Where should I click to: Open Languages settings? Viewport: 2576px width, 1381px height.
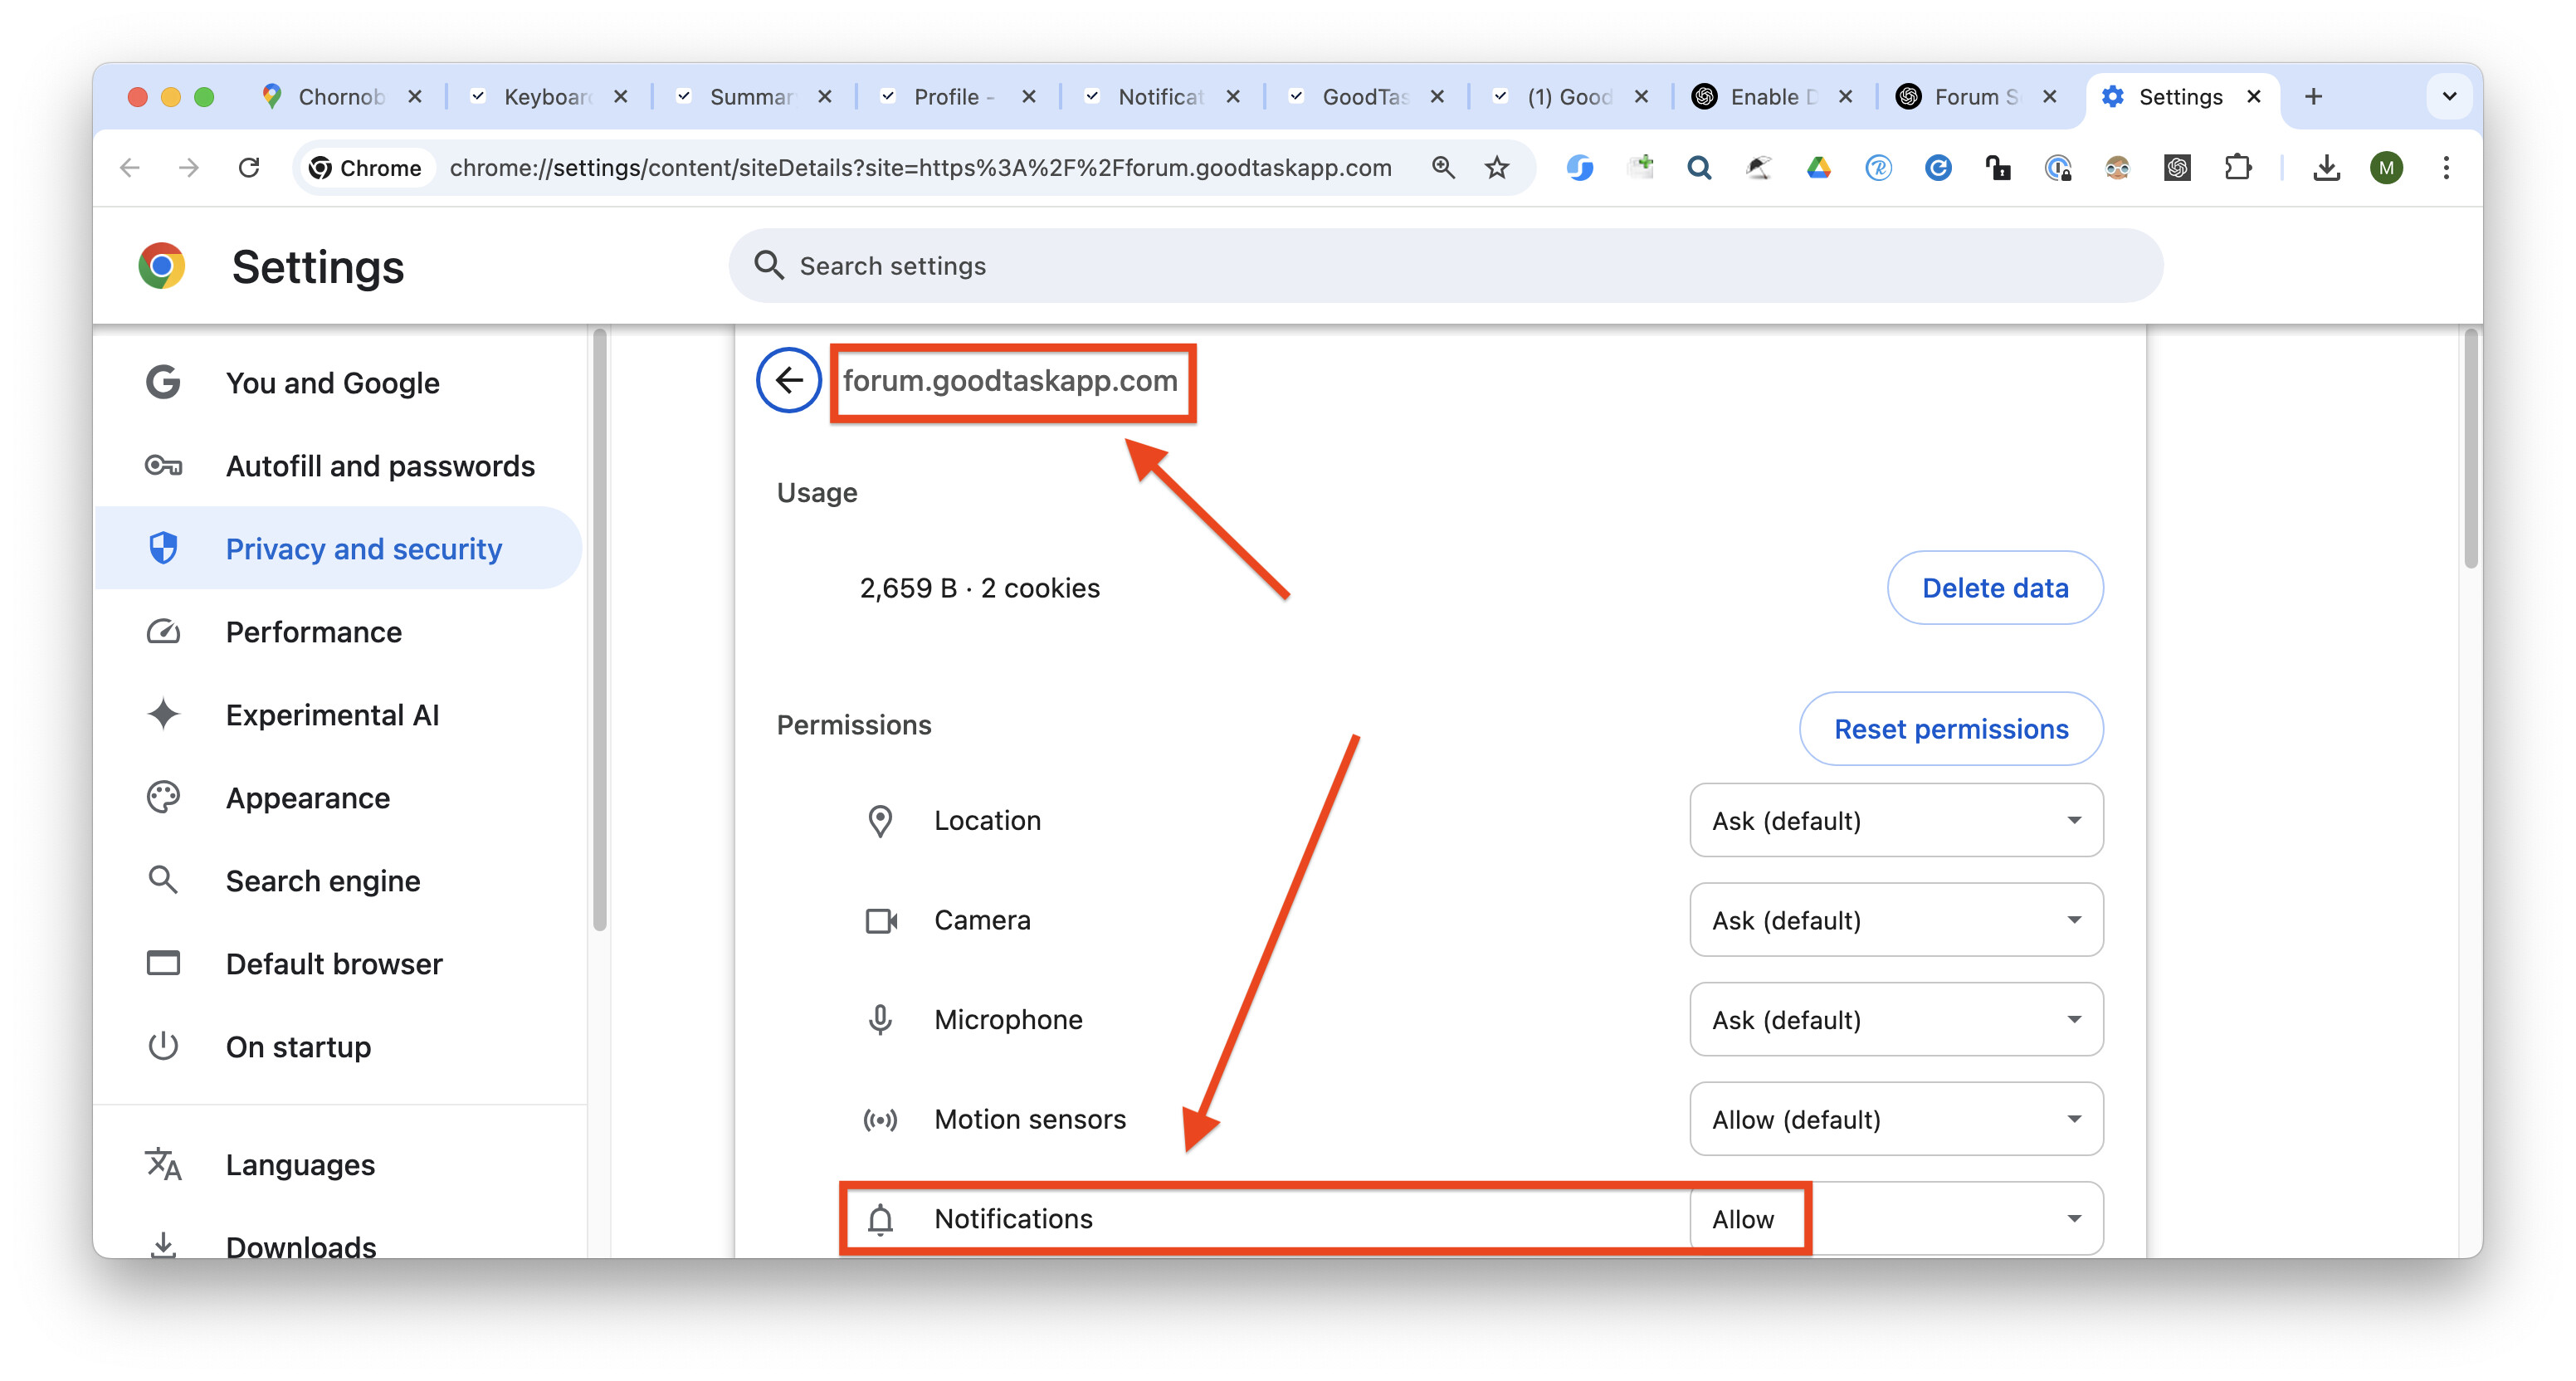[338, 1165]
